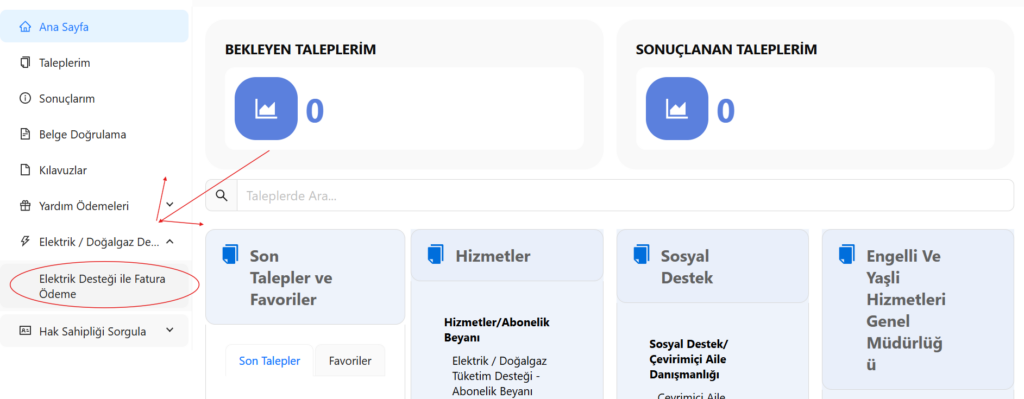The height and width of the screenshot is (399, 1024).
Task: Click the Hak Sahipliği Sorgula card icon
Action: point(25,330)
